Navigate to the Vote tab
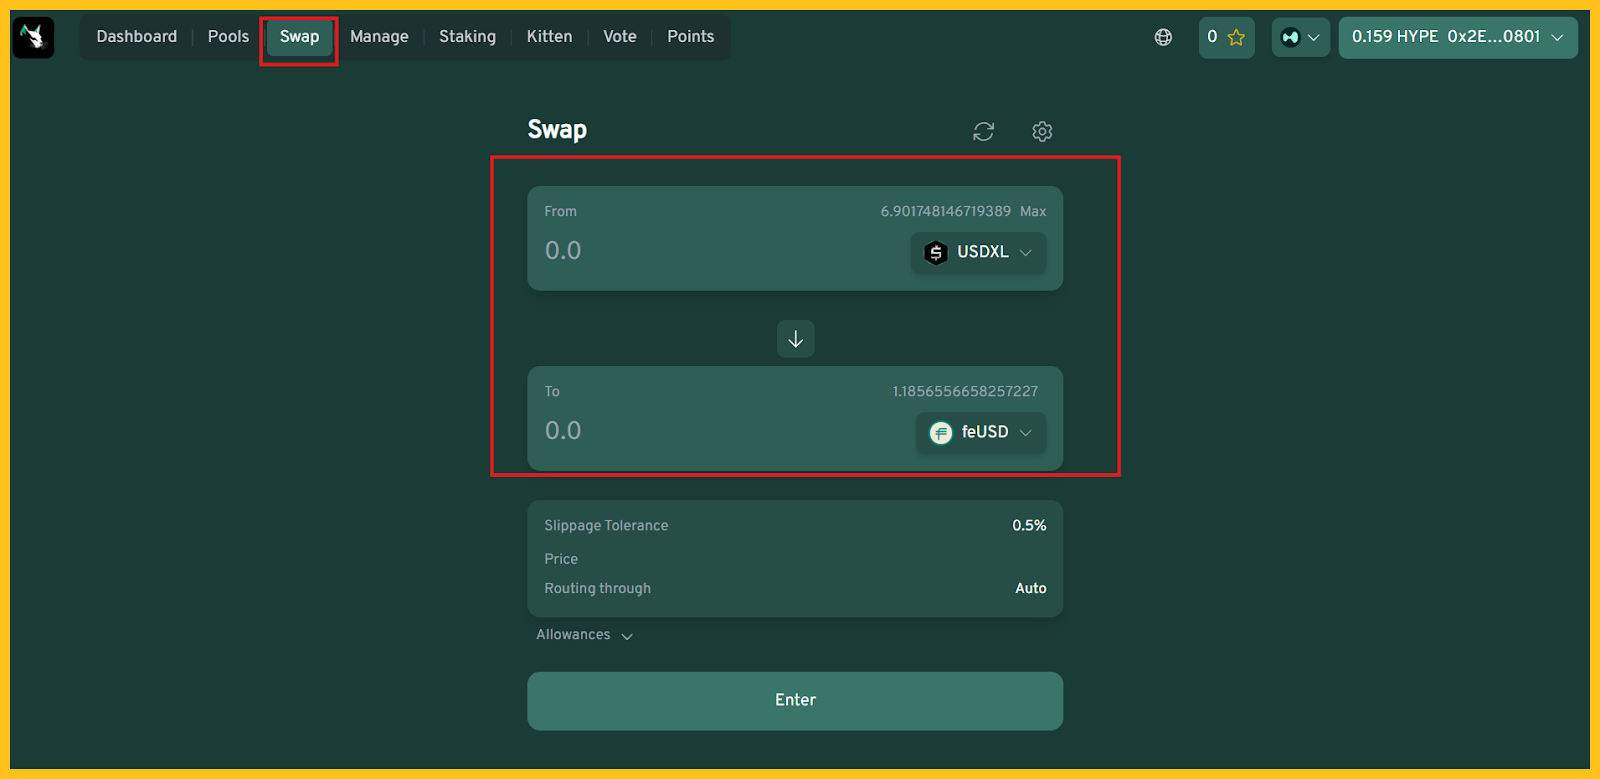 point(619,37)
